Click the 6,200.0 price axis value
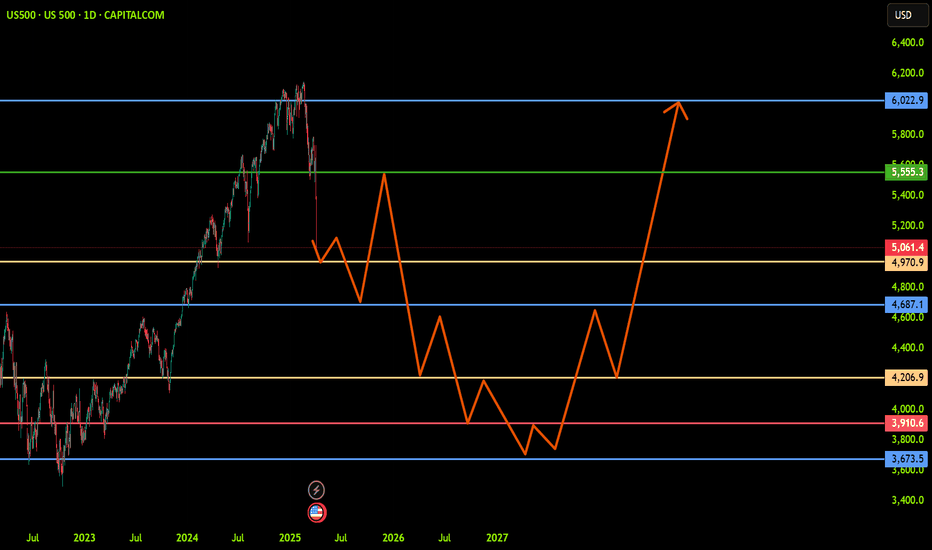The image size is (932, 550). point(908,73)
